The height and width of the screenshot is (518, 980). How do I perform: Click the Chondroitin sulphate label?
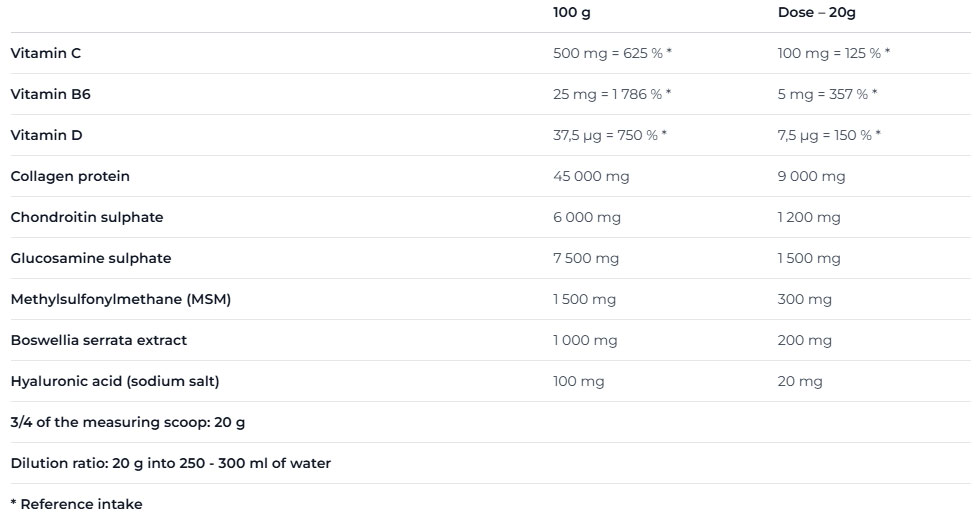[87, 217]
